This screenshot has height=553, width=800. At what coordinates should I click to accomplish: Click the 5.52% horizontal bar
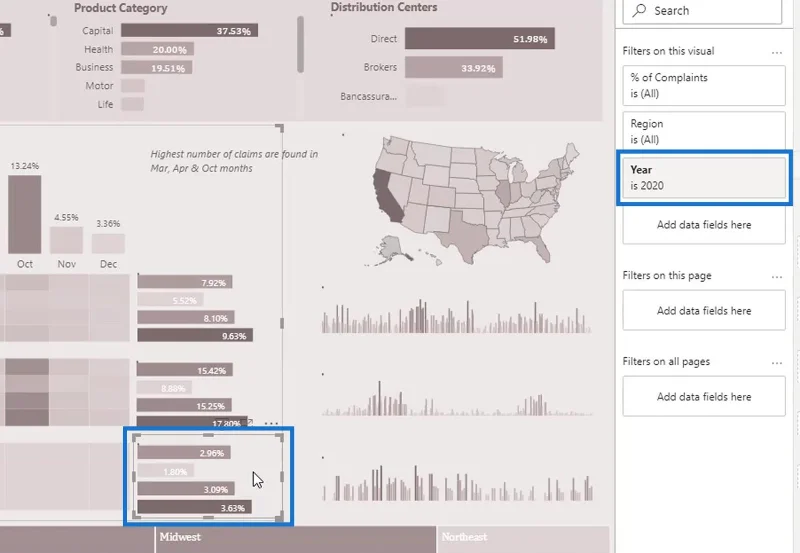click(170, 300)
